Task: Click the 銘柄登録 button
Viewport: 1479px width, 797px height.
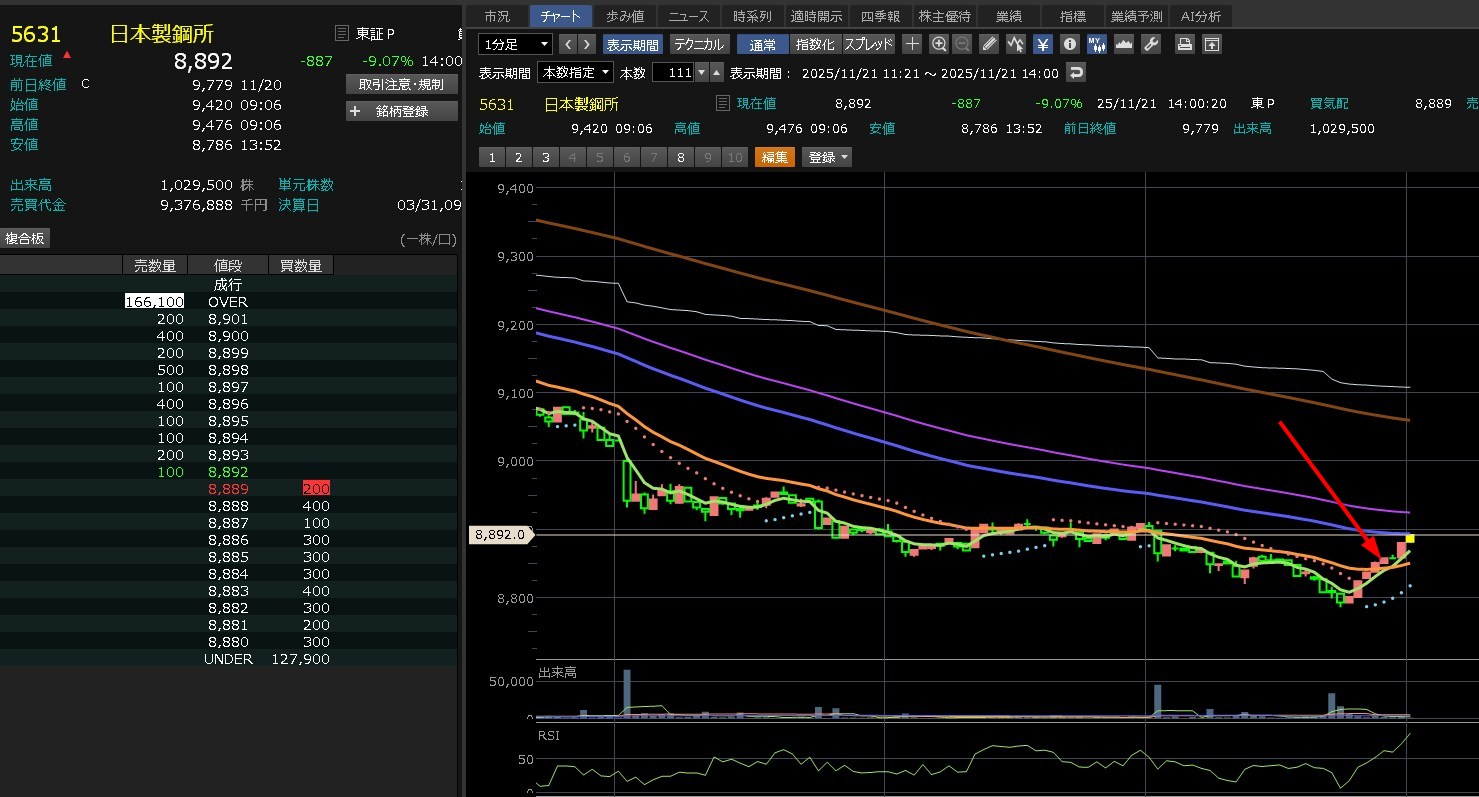Action: coord(401,111)
